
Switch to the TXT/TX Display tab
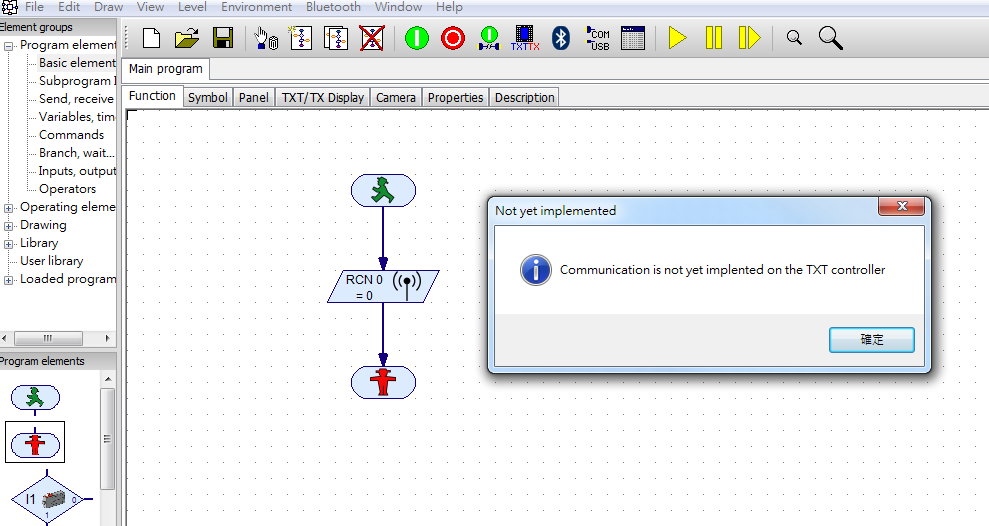point(322,97)
